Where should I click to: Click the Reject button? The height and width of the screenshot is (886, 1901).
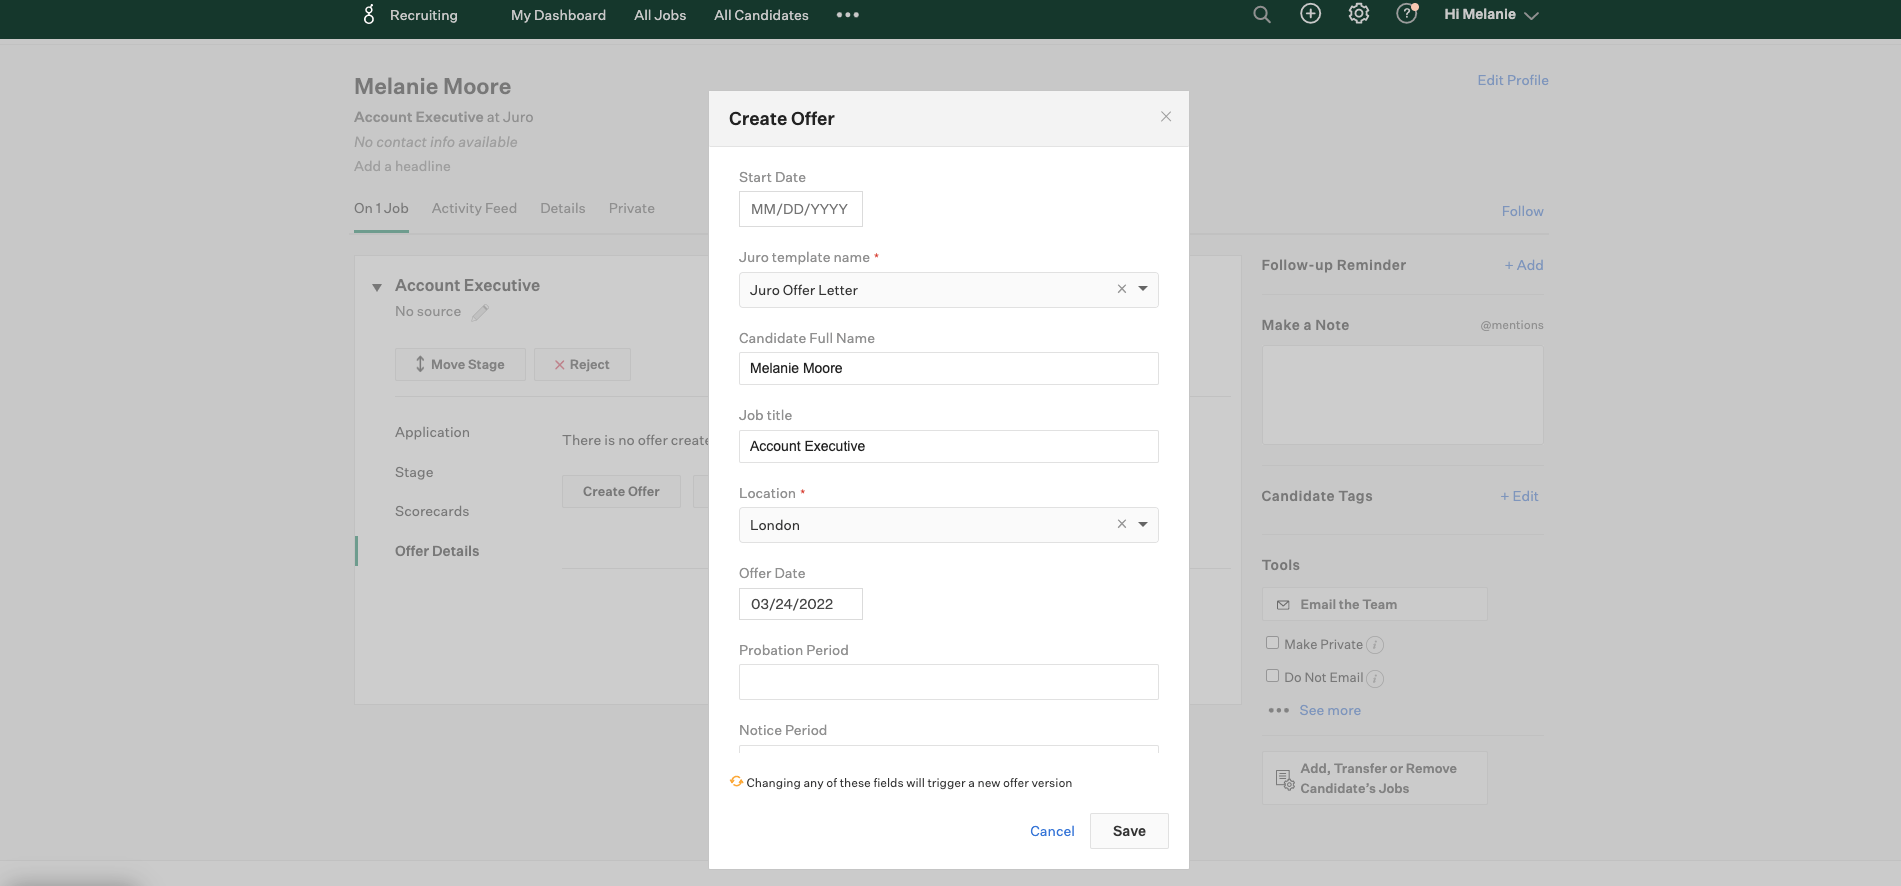[582, 364]
